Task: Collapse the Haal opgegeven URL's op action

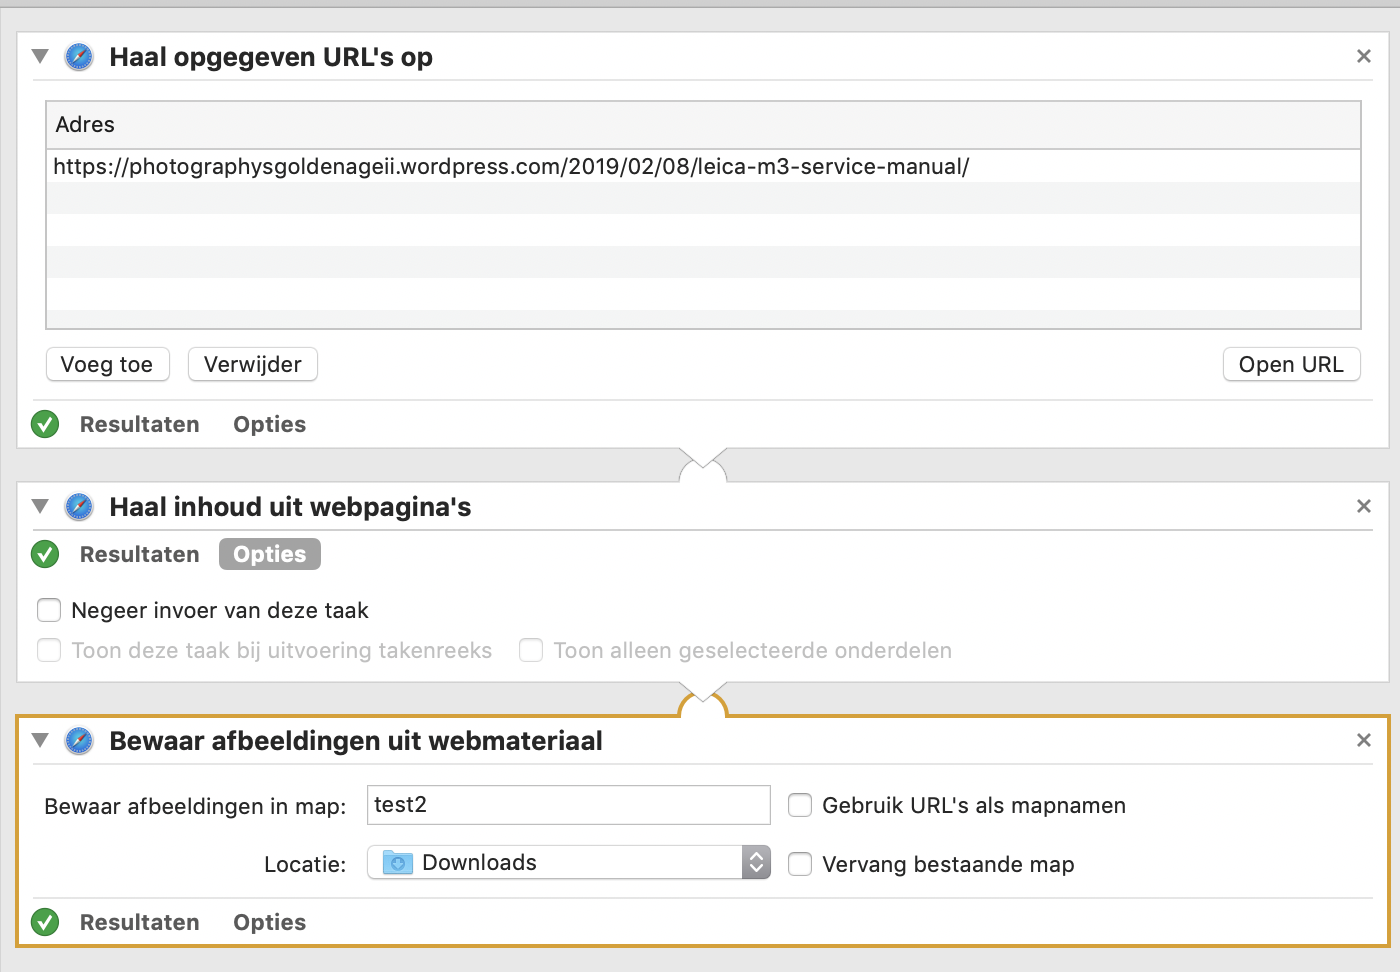Action: coord(40,57)
